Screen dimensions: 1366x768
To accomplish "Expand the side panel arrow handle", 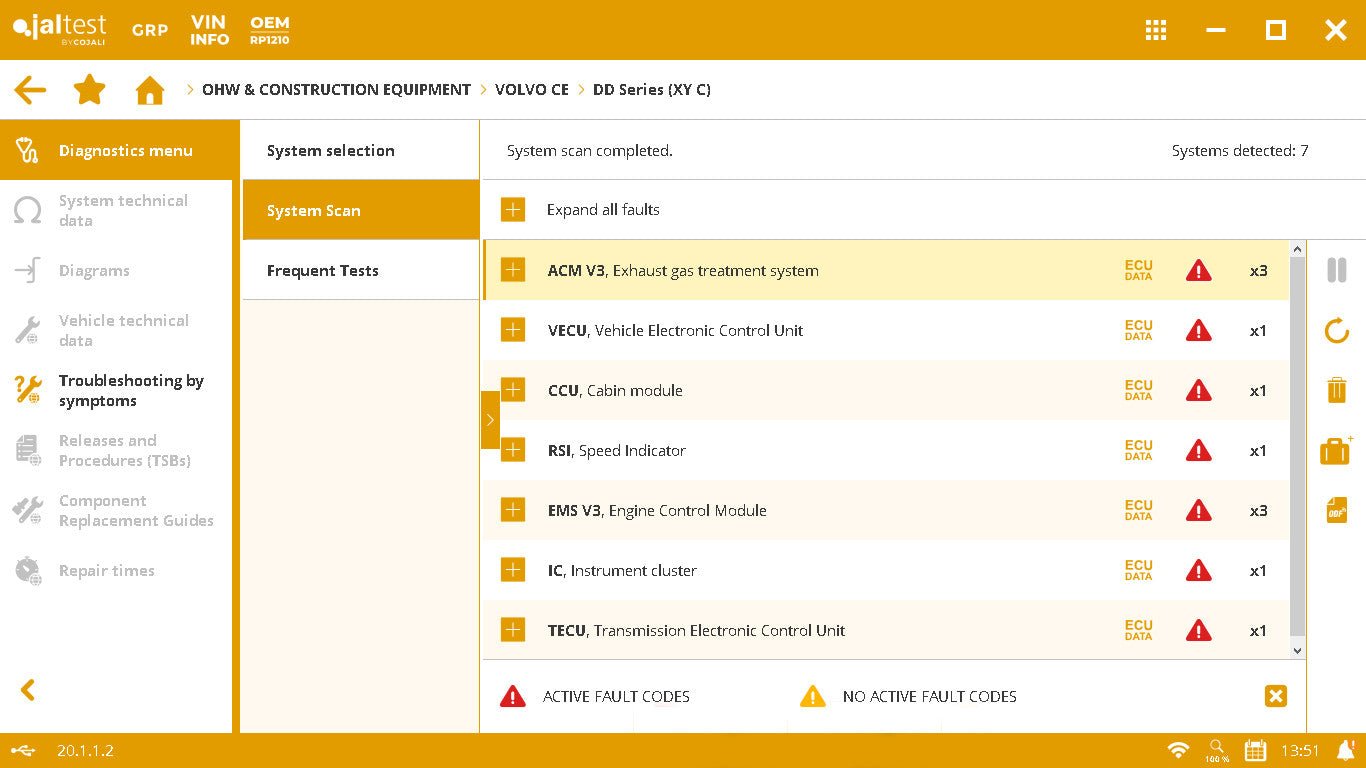I will tap(490, 420).
